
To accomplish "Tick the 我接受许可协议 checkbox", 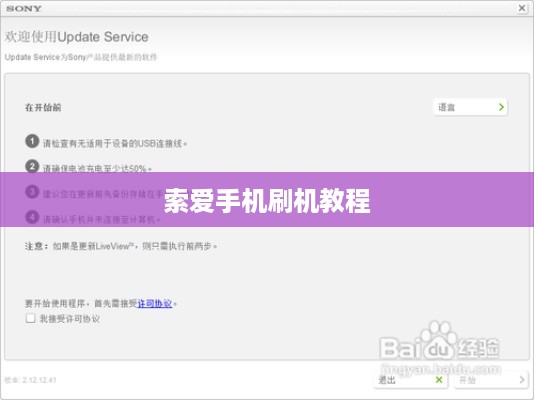I will click(30, 318).
